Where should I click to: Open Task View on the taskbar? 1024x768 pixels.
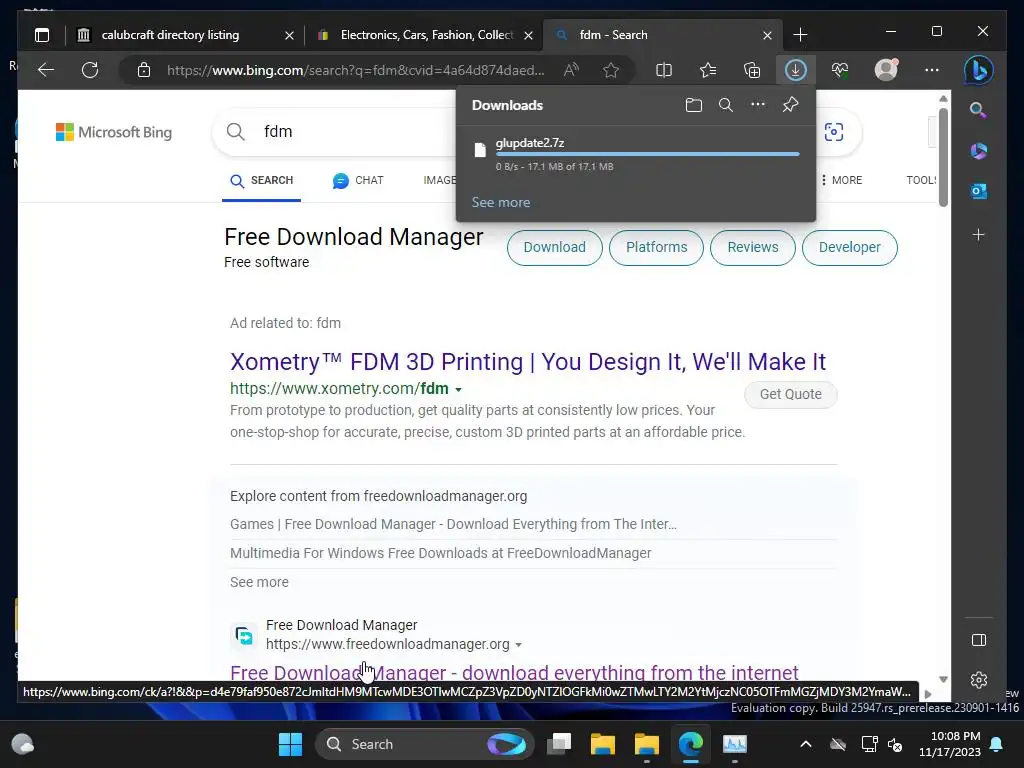(x=559, y=744)
